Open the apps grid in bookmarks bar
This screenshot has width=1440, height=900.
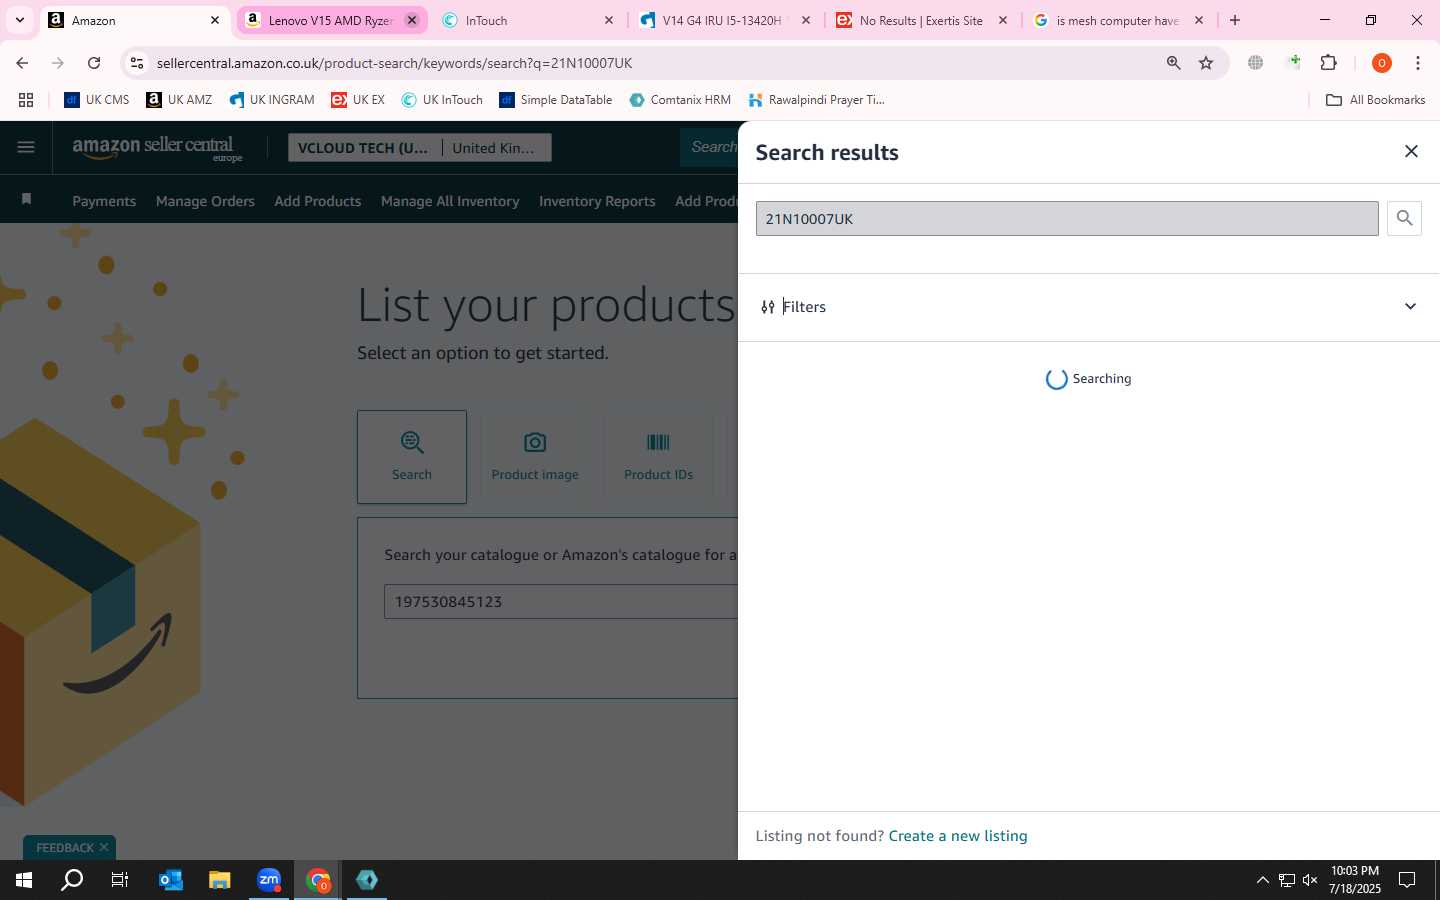(x=26, y=100)
